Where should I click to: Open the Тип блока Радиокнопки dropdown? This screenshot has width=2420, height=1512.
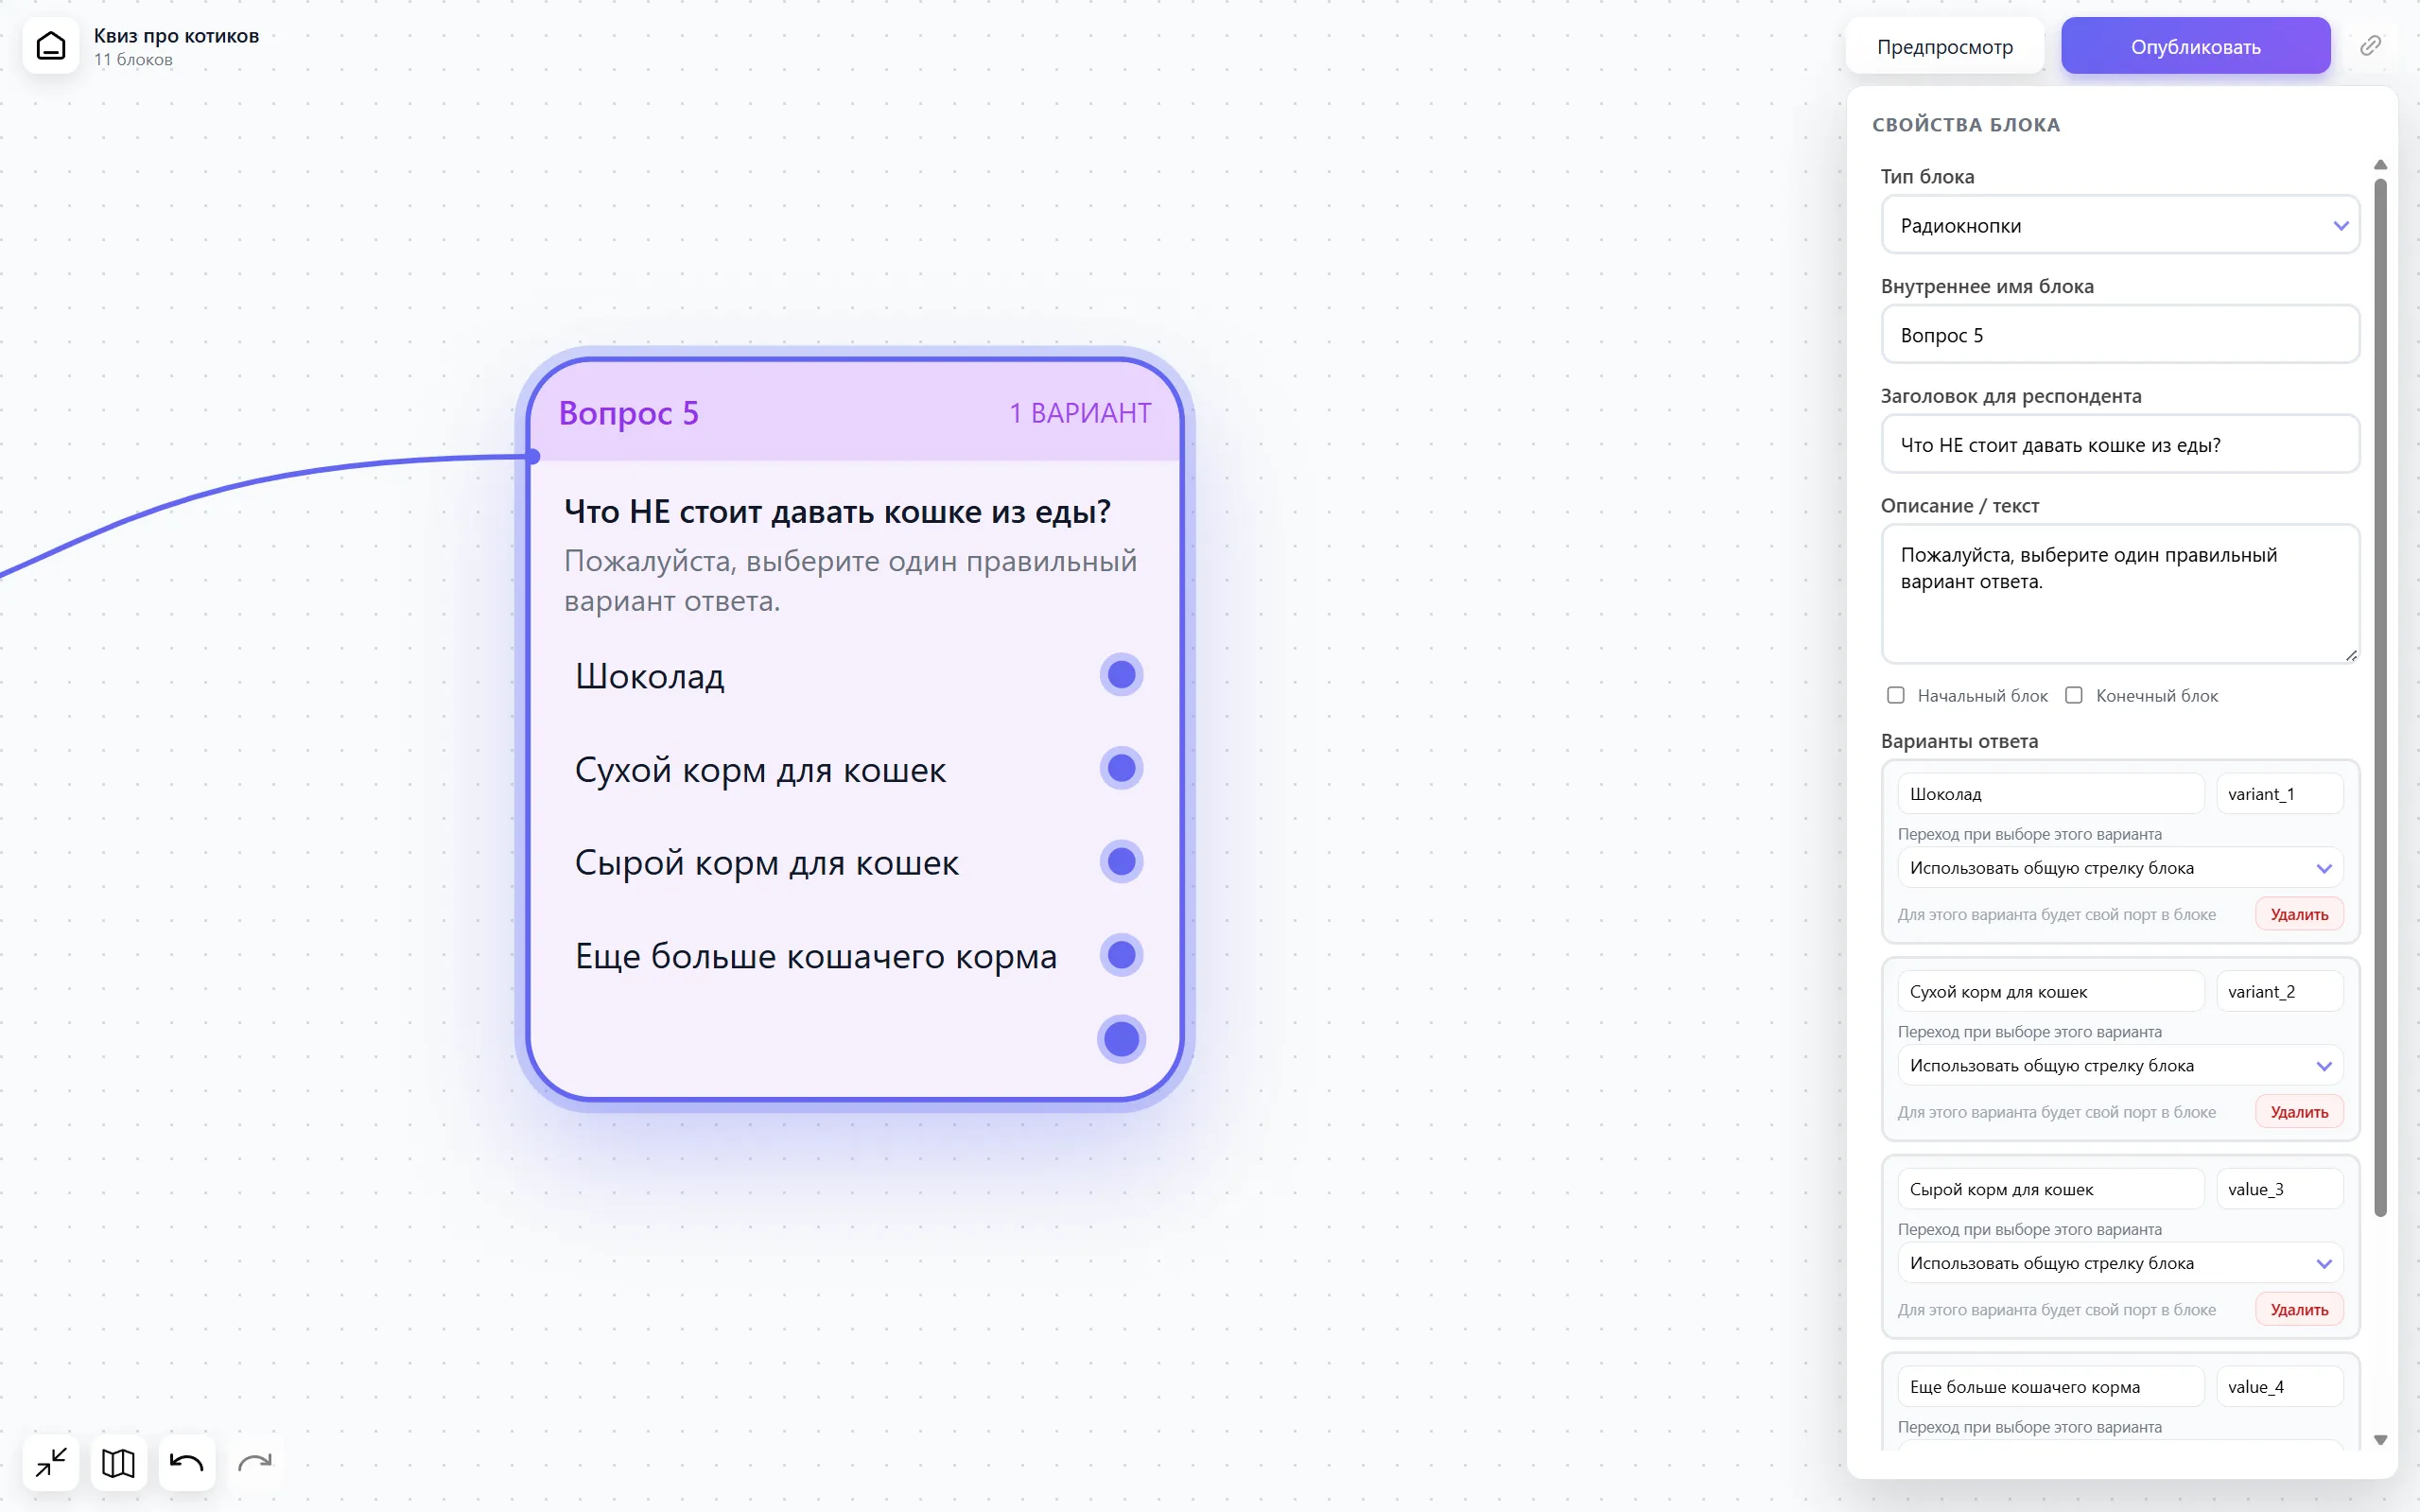pos(2120,225)
